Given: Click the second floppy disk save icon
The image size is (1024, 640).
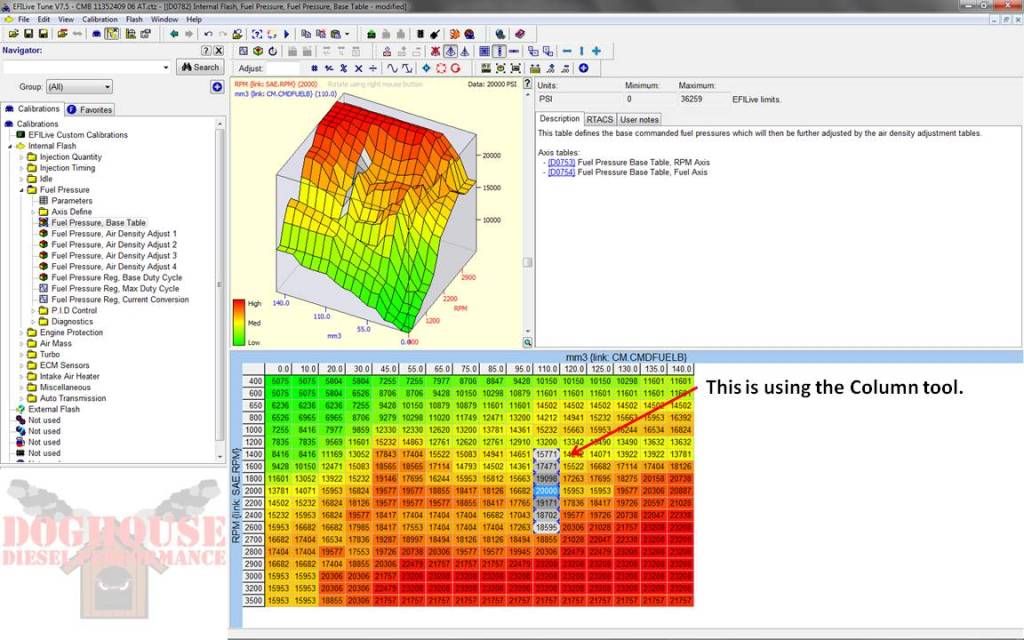Looking at the screenshot, I should click(x=43, y=33).
